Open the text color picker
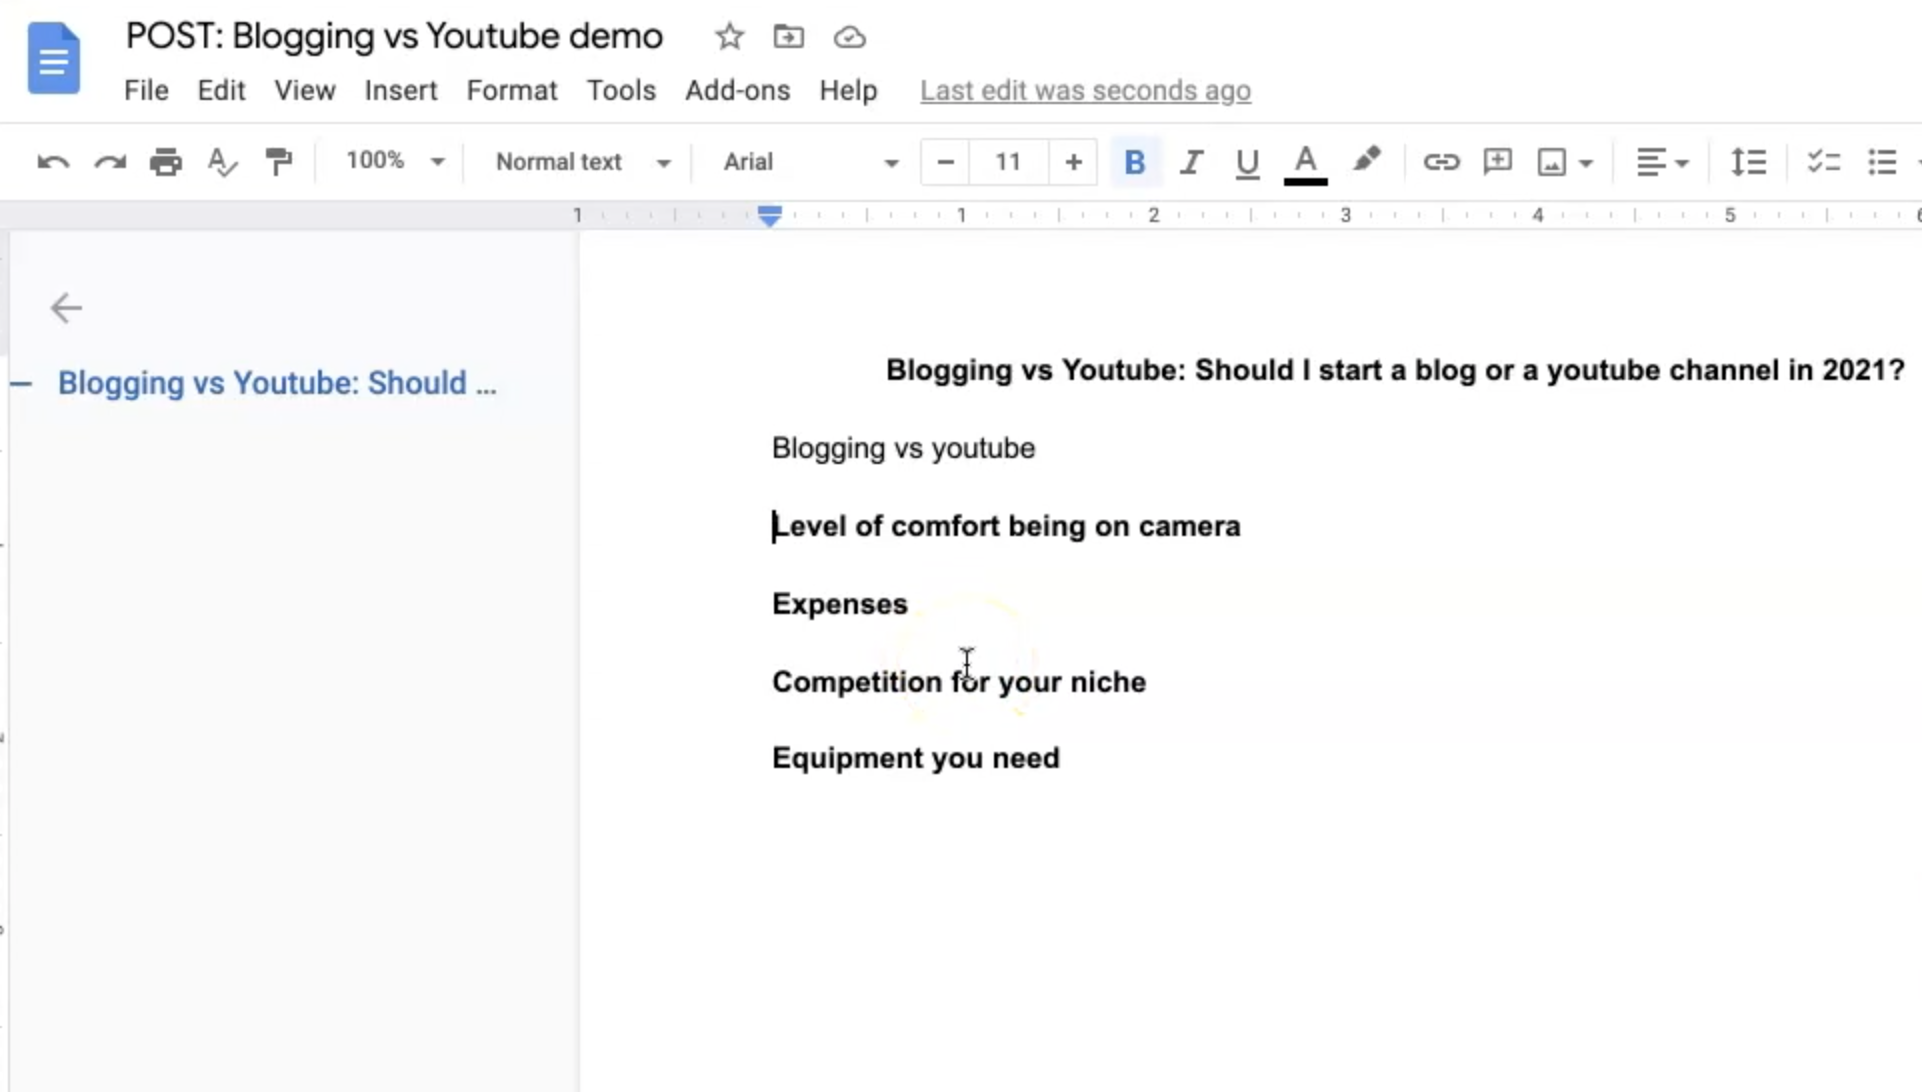The height and width of the screenshot is (1092, 1922). click(x=1305, y=163)
